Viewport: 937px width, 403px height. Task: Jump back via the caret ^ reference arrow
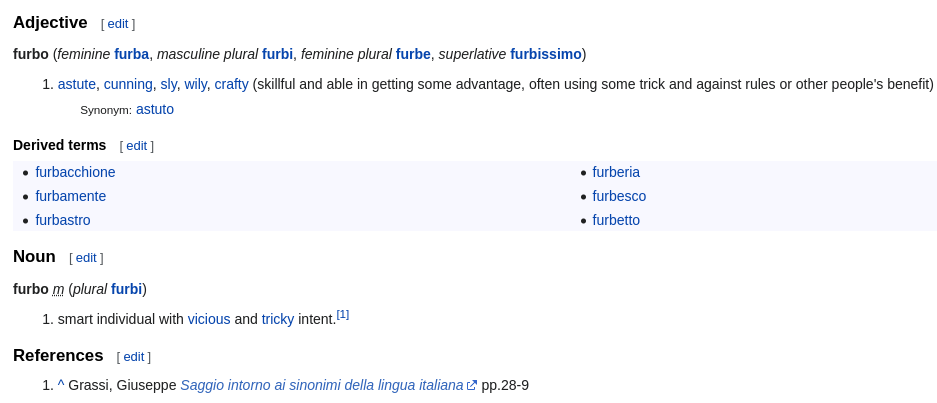point(61,385)
